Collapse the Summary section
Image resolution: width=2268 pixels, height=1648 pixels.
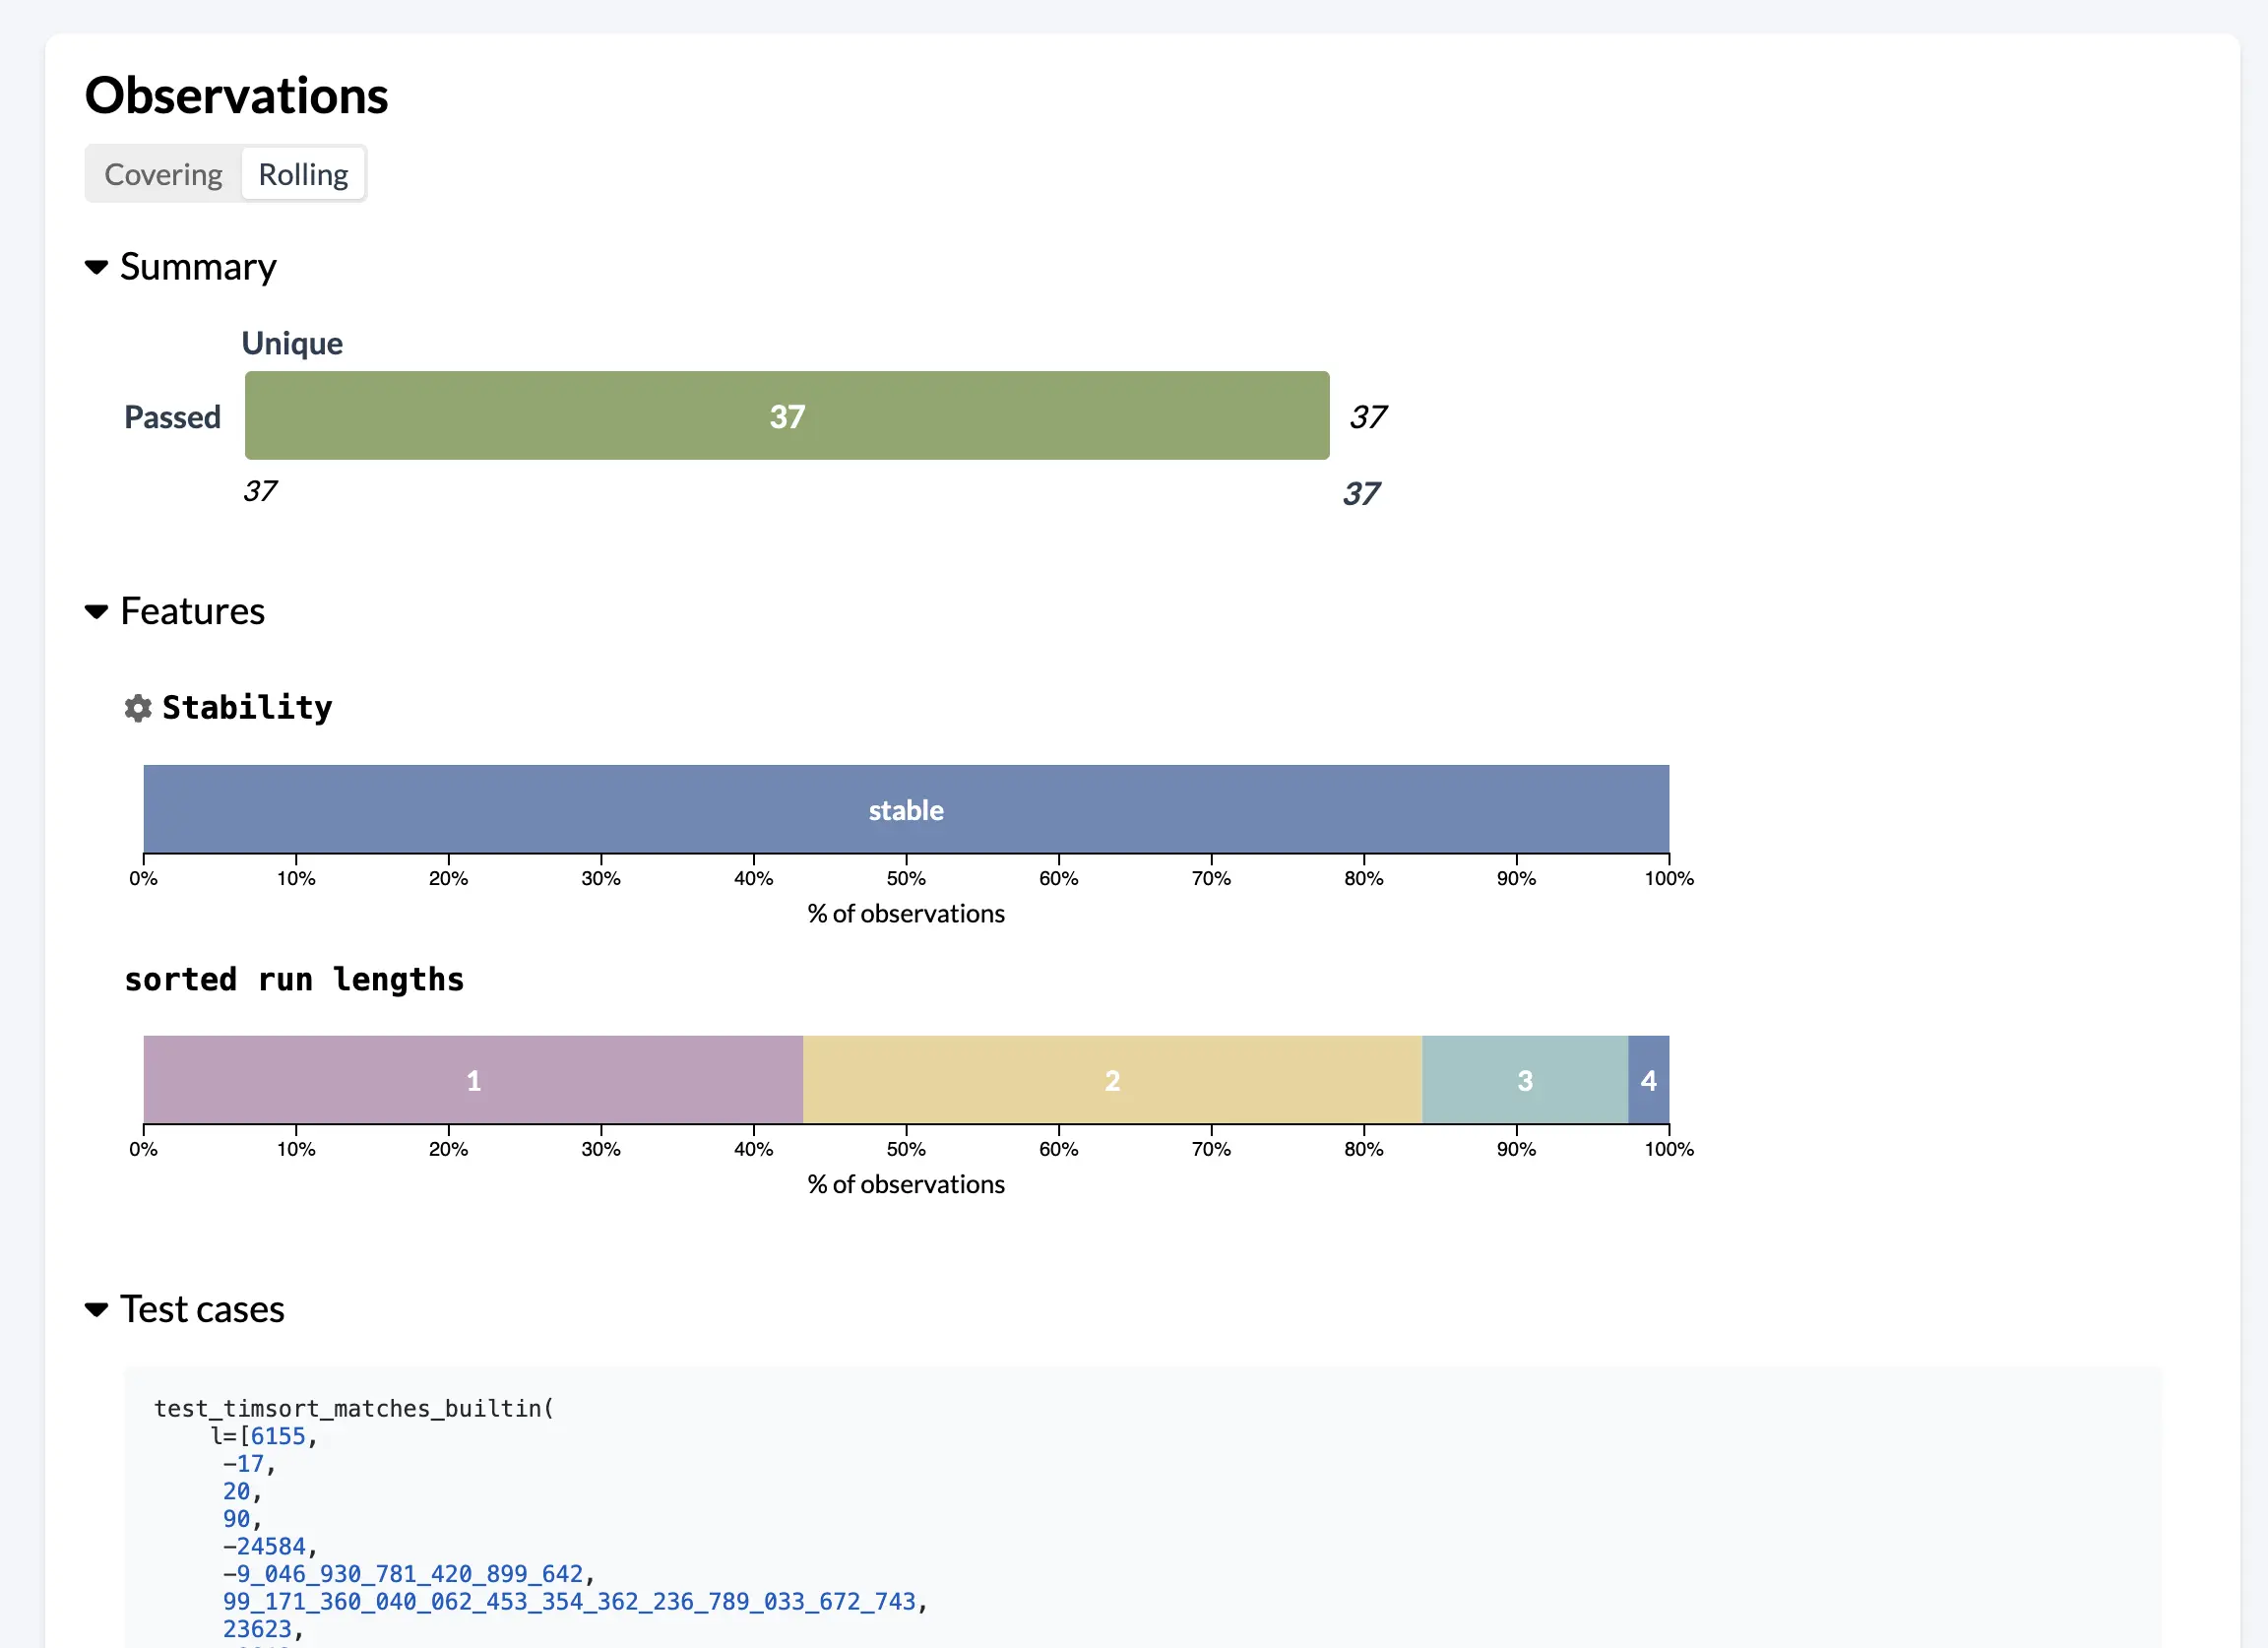pos(97,267)
